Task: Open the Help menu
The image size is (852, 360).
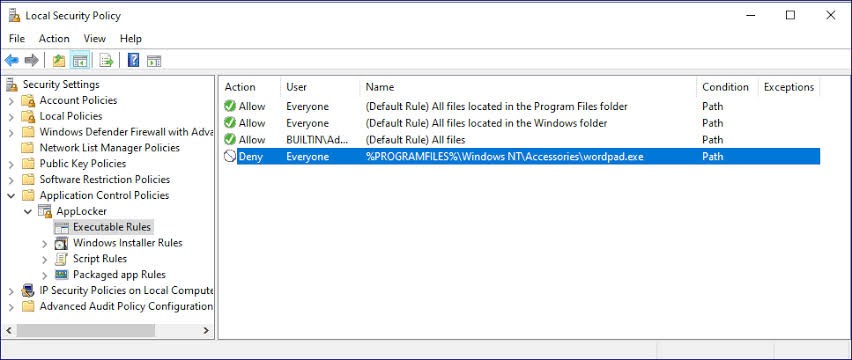Action: 130,39
